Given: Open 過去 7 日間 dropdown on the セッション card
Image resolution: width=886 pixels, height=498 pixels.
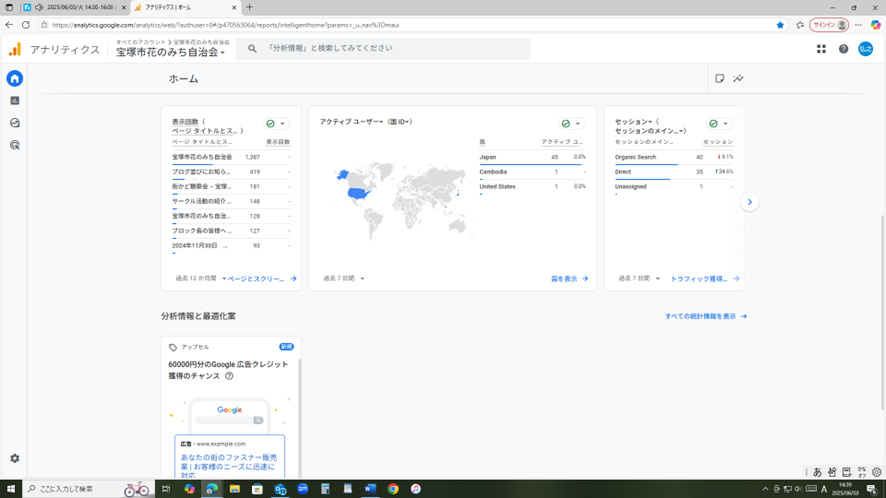Looking at the screenshot, I should [639, 279].
